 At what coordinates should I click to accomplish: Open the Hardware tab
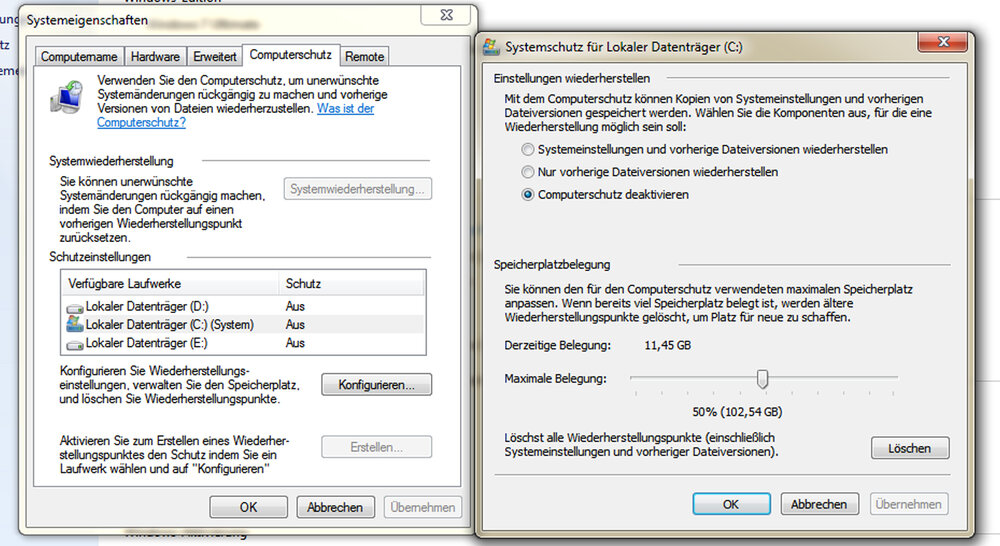pyautogui.click(x=155, y=56)
